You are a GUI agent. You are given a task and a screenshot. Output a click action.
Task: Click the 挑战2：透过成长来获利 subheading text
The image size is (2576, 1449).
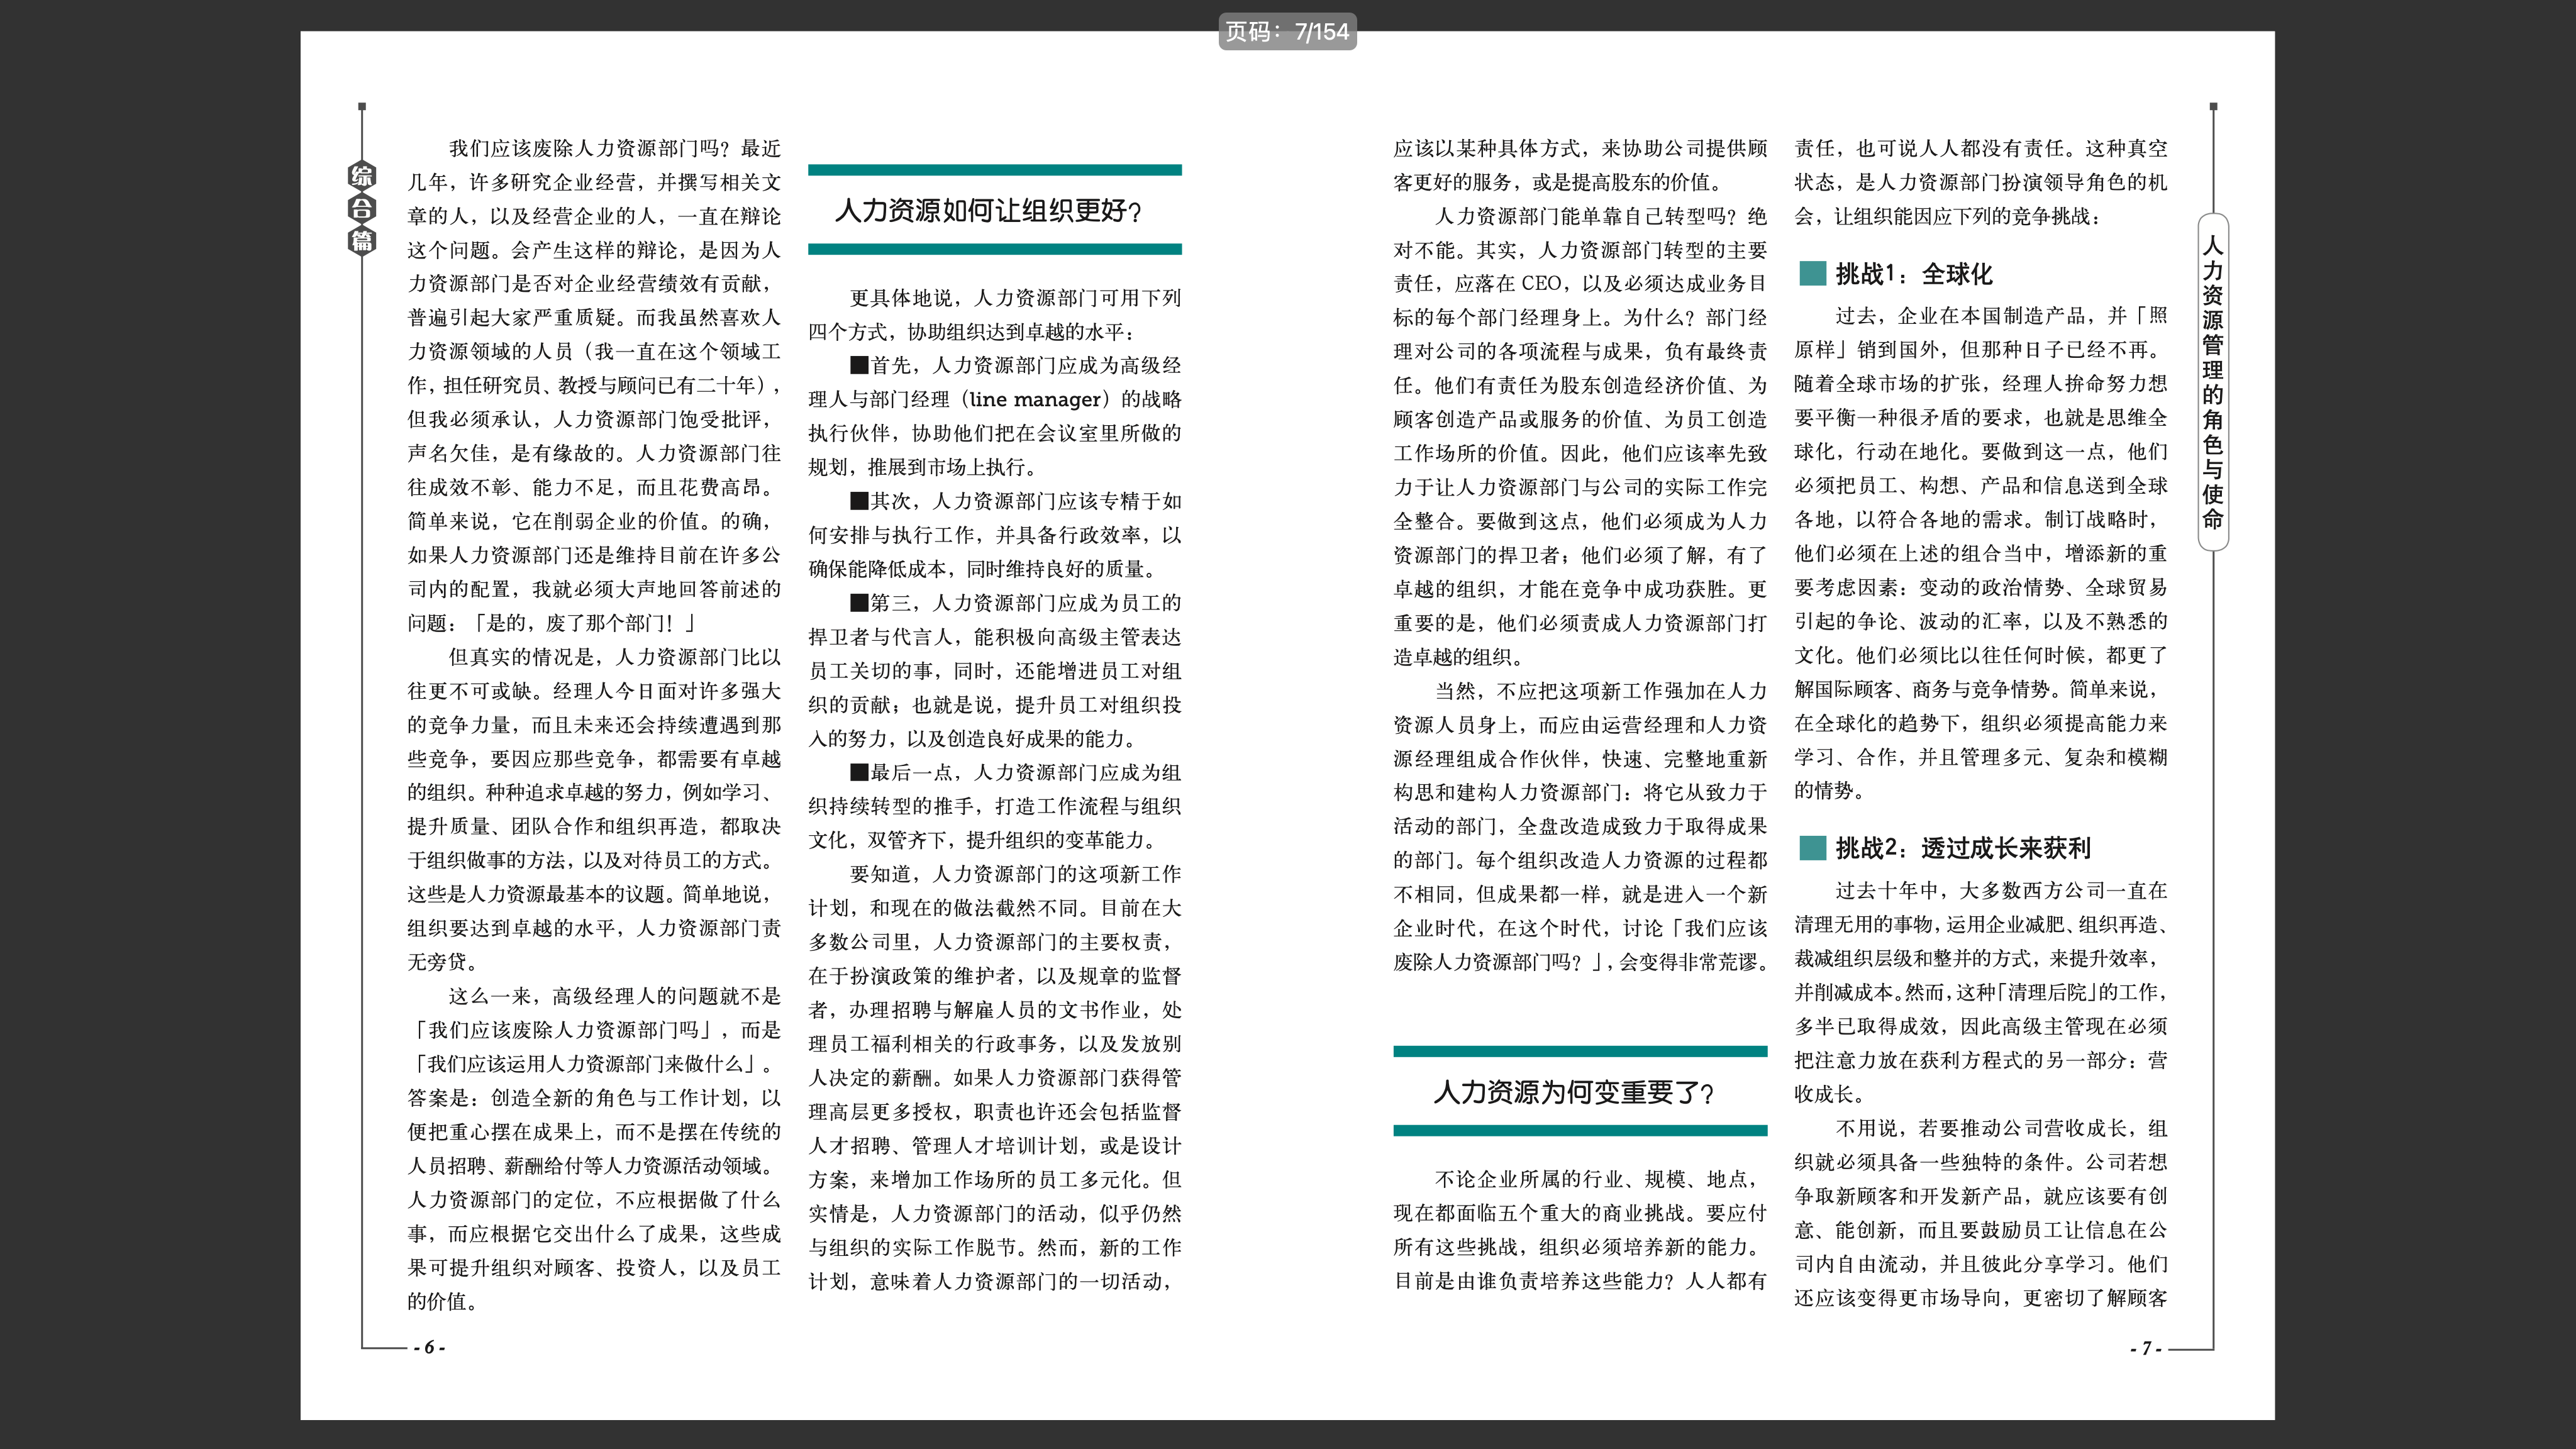1962,848
